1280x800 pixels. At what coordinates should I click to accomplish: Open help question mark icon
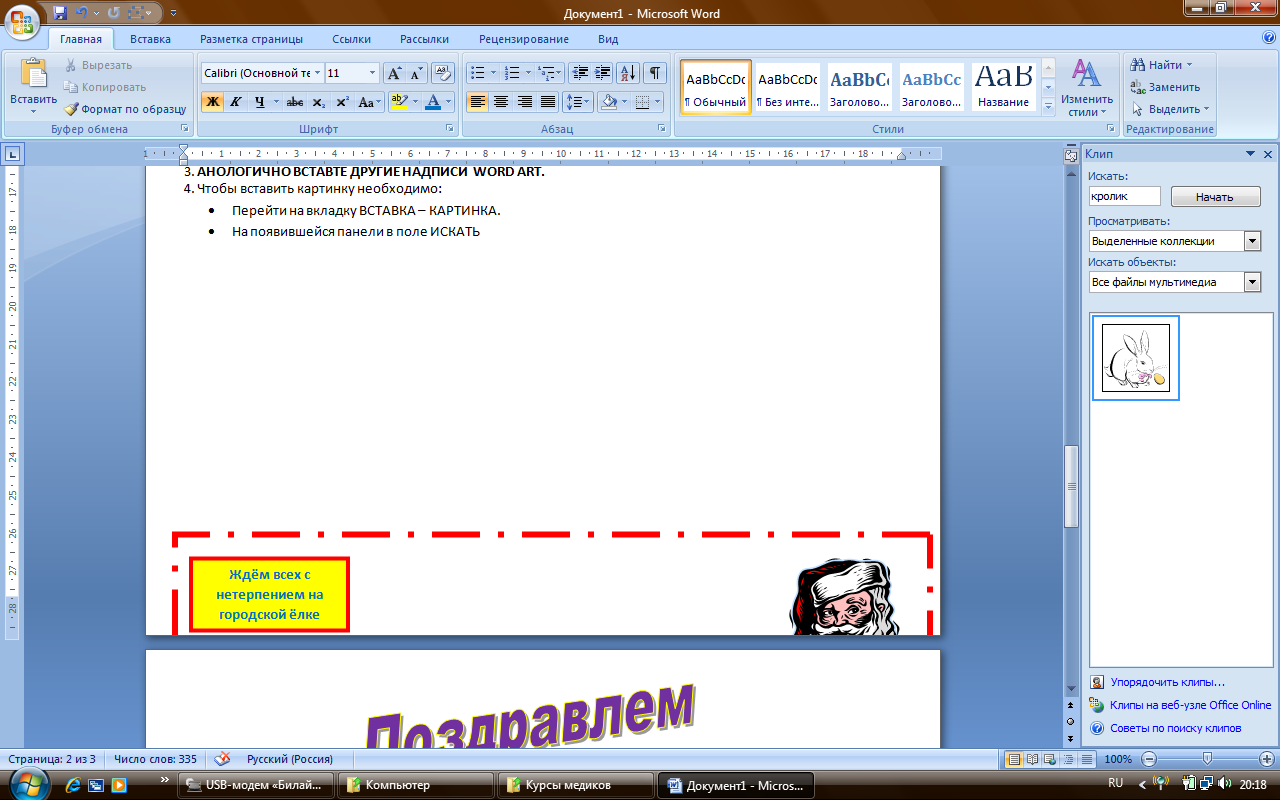(1268, 37)
